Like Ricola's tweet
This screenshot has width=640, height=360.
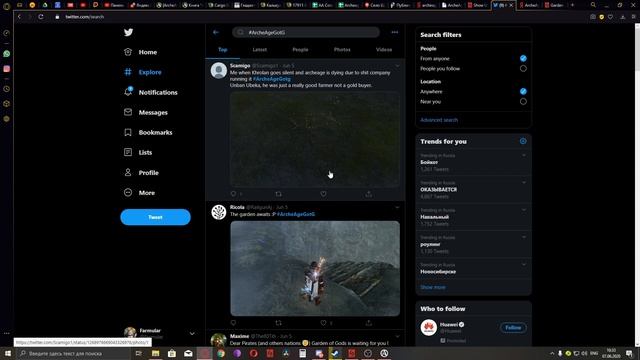323,323
